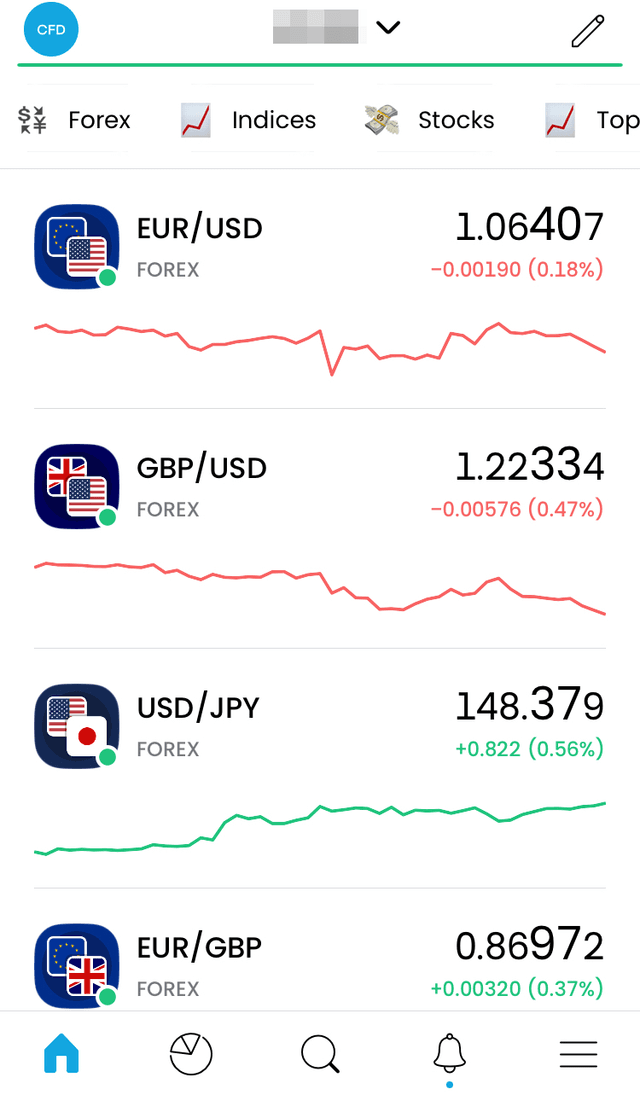Image resolution: width=640 pixels, height=1096 pixels.
Task: Tap the CFD account badge
Action: pyautogui.click(x=50, y=30)
